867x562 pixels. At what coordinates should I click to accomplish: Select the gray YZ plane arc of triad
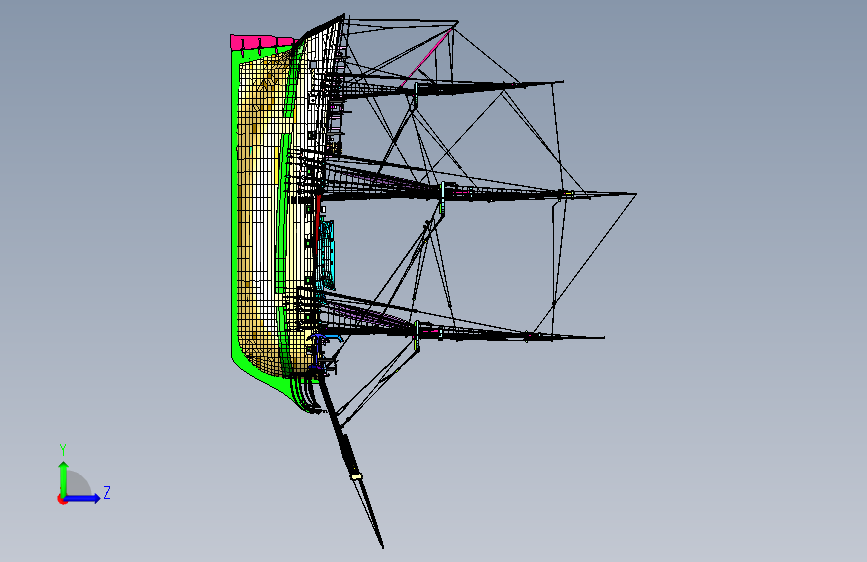tap(77, 483)
